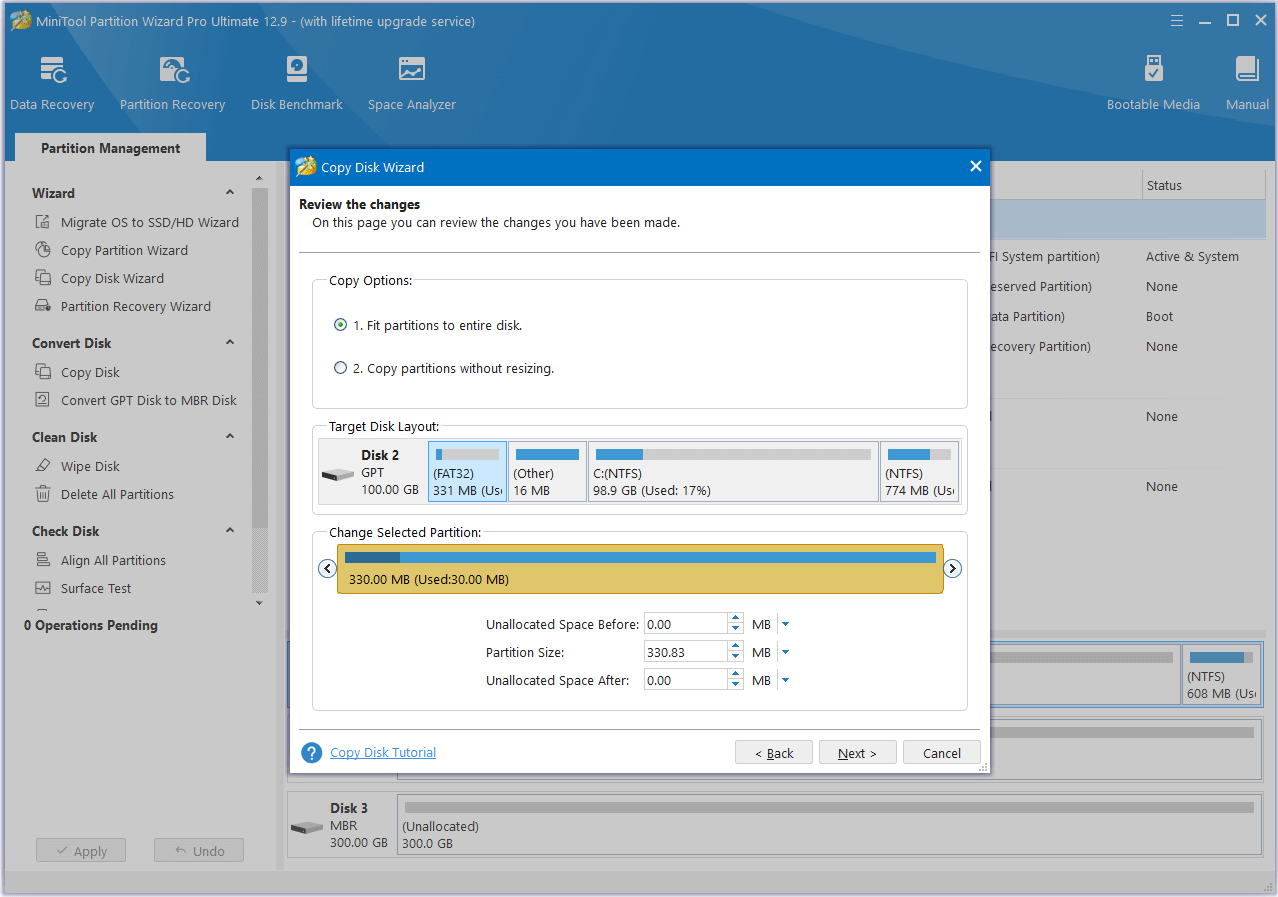The height and width of the screenshot is (897, 1278).
Task: Click Copy Disk Wizard icon in sidebar
Action: click(x=43, y=278)
